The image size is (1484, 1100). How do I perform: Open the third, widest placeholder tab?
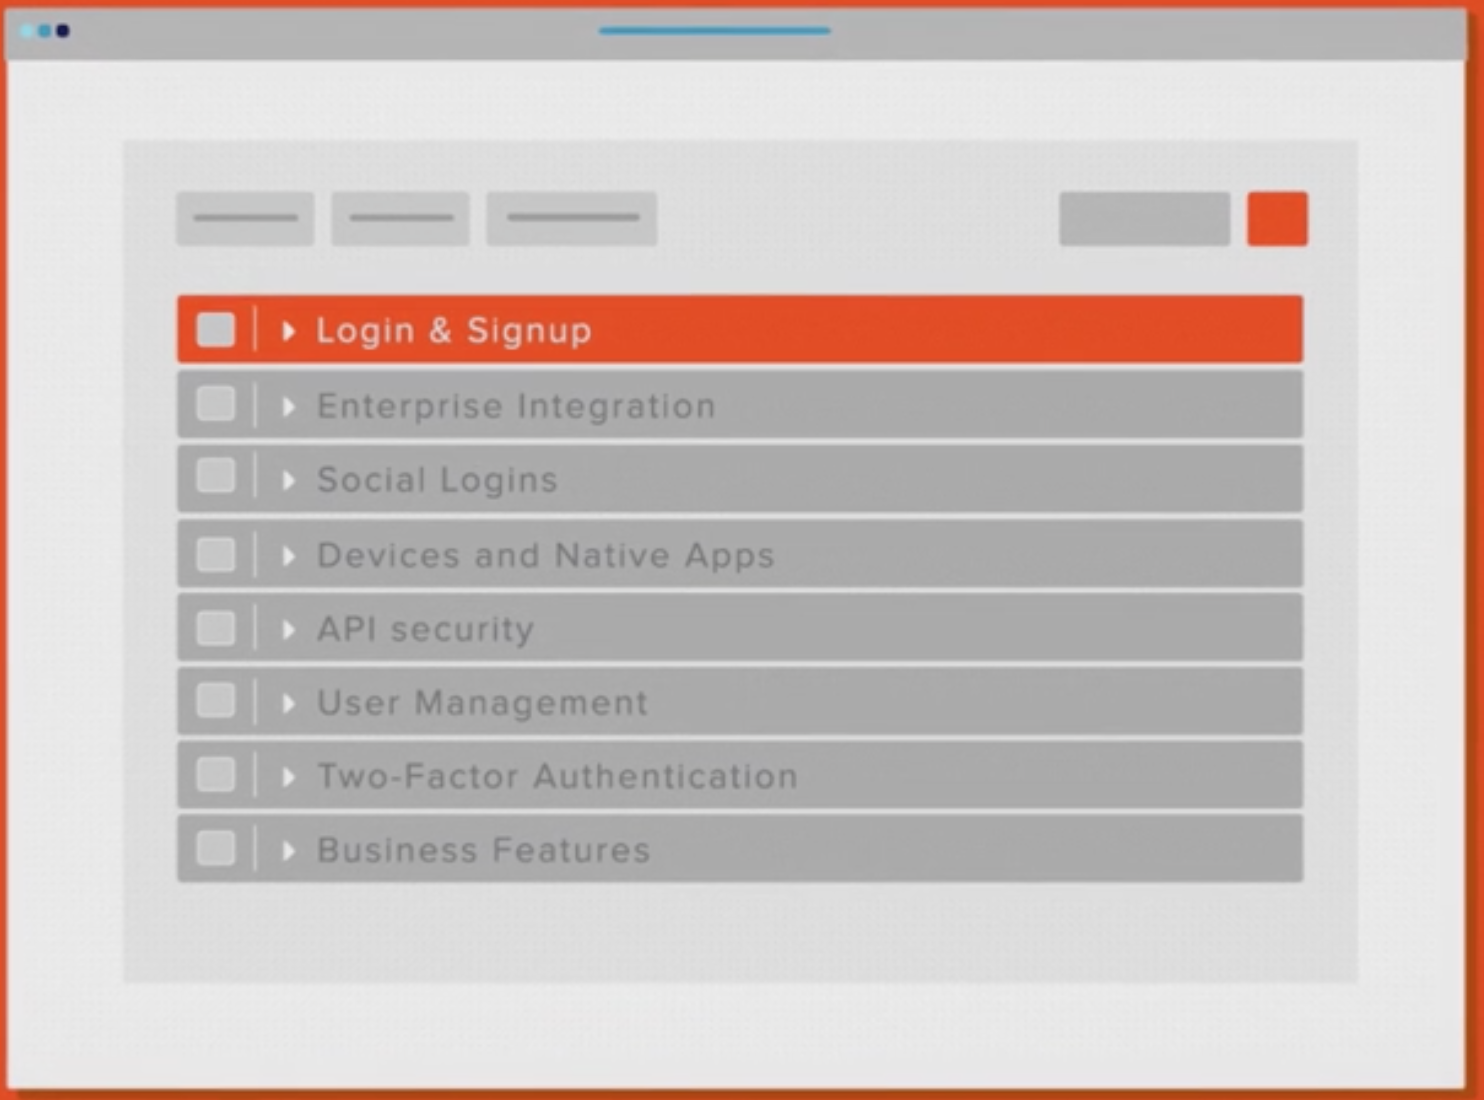pyautogui.click(x=571, y=219)
